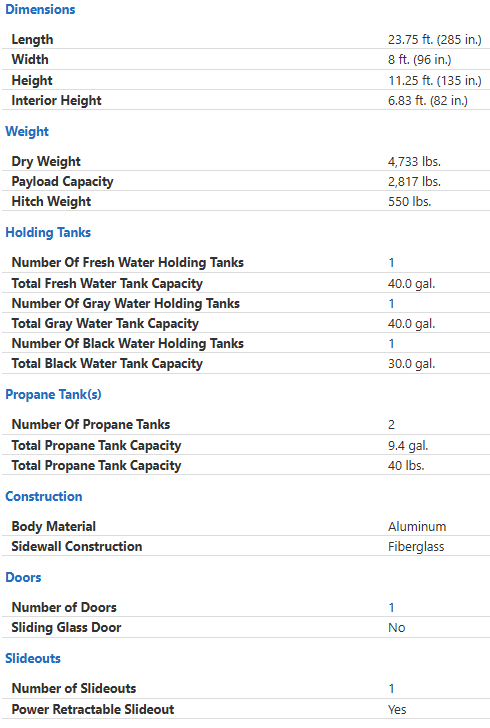Select the Number Of Propane Tanks row
Image resolution: width=490 pixels, height=728 pixels.
coord(246,424)
